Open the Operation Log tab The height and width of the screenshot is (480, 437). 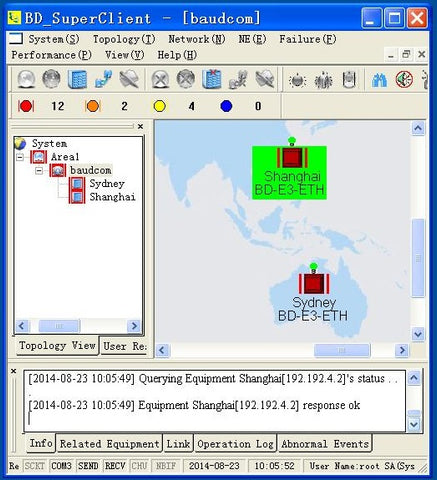click(235, 444)
